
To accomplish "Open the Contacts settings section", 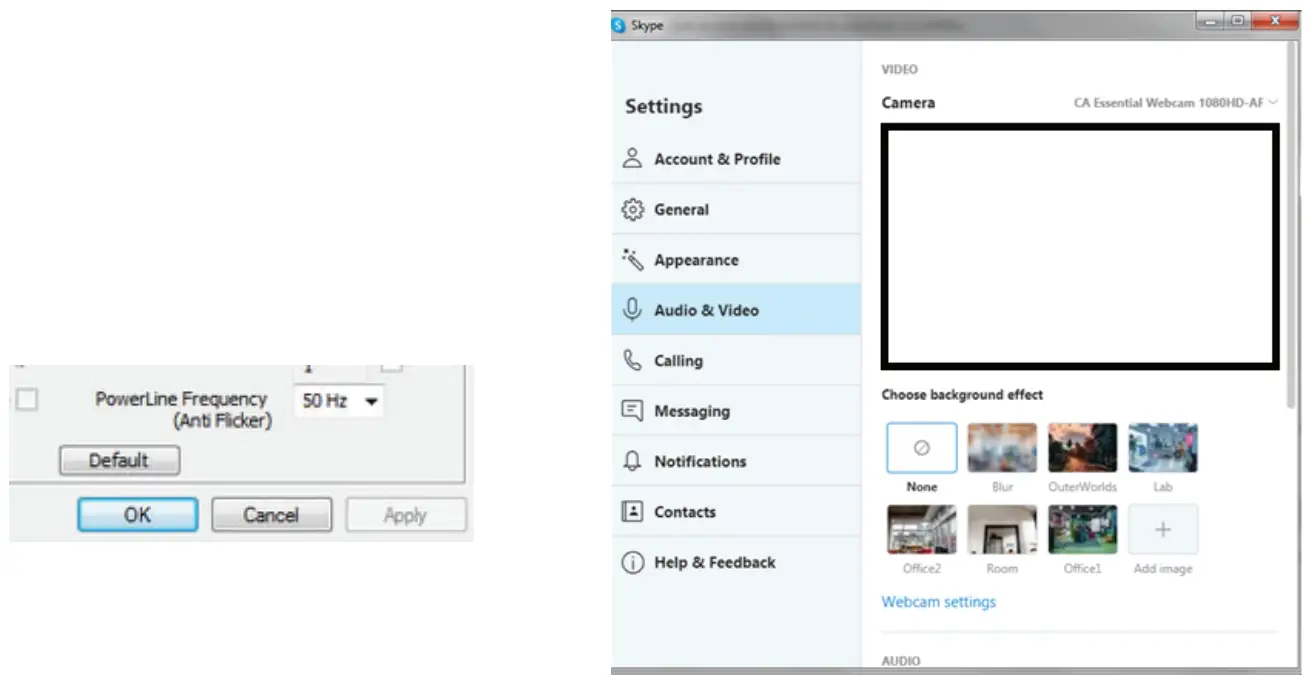I will [x=684, y=512].
